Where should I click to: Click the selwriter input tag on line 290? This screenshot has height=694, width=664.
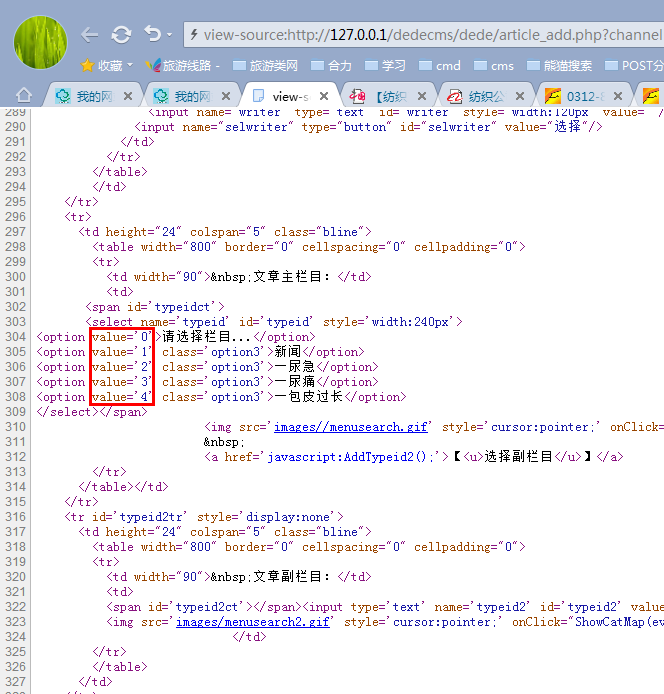[368, 127]
